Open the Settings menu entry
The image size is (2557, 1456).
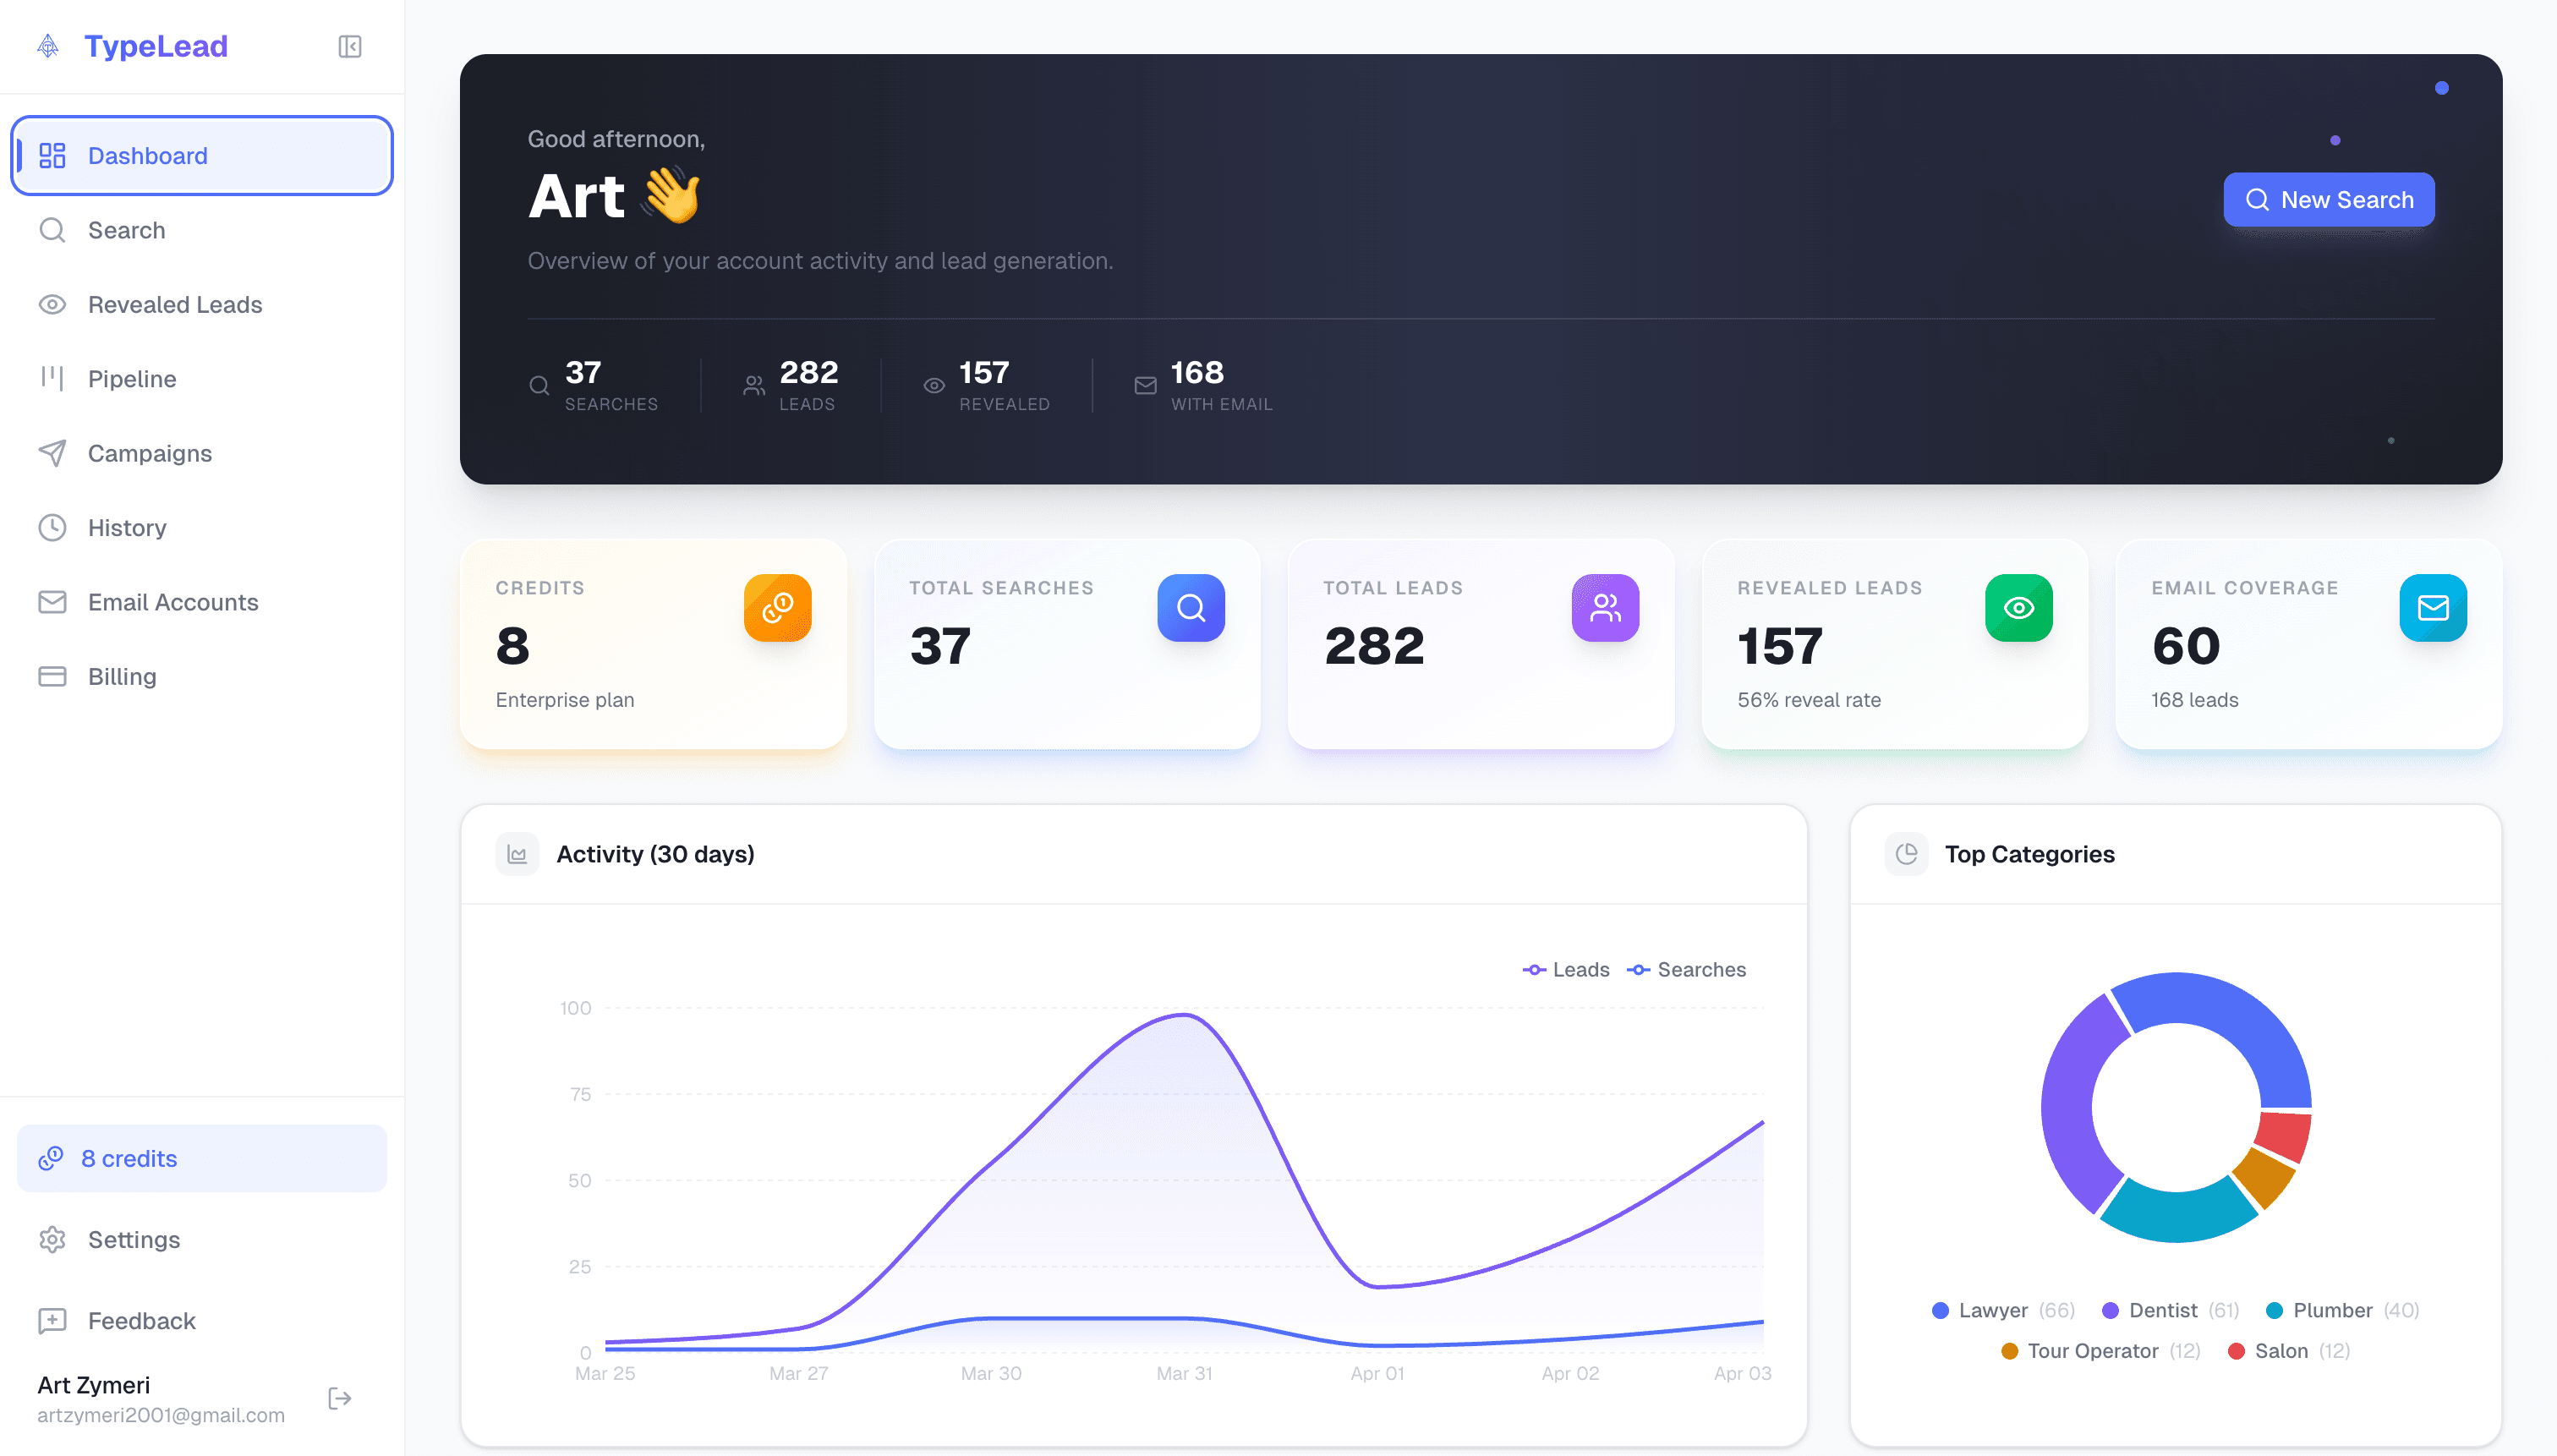pos(134,1239)
